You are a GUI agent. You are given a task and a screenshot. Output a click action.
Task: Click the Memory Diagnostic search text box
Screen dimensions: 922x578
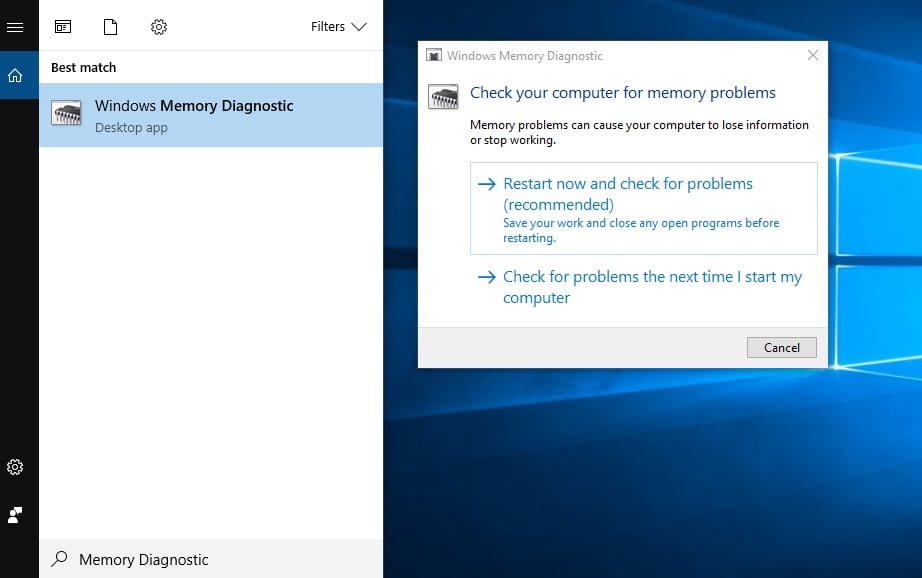point(220,559)
